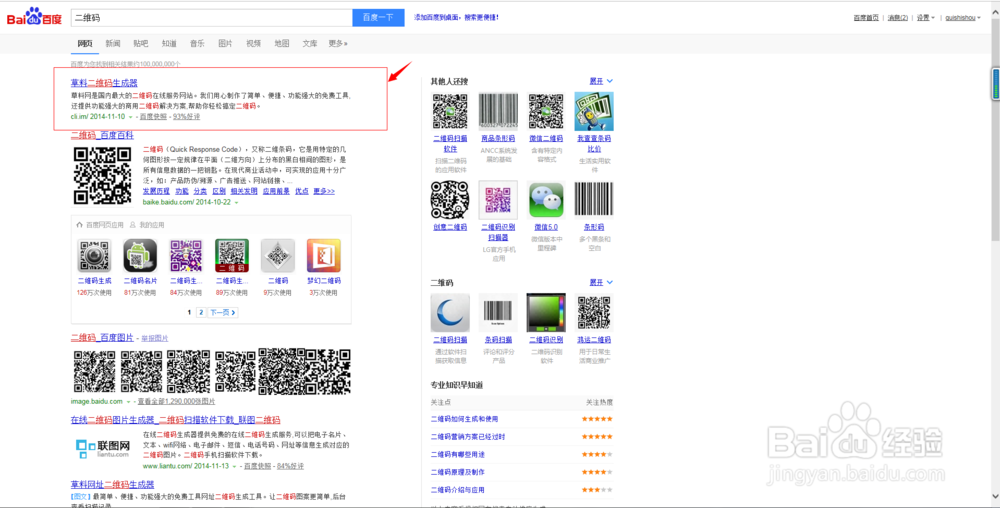Switch to the 视频 tab

[x=254, y=43]
